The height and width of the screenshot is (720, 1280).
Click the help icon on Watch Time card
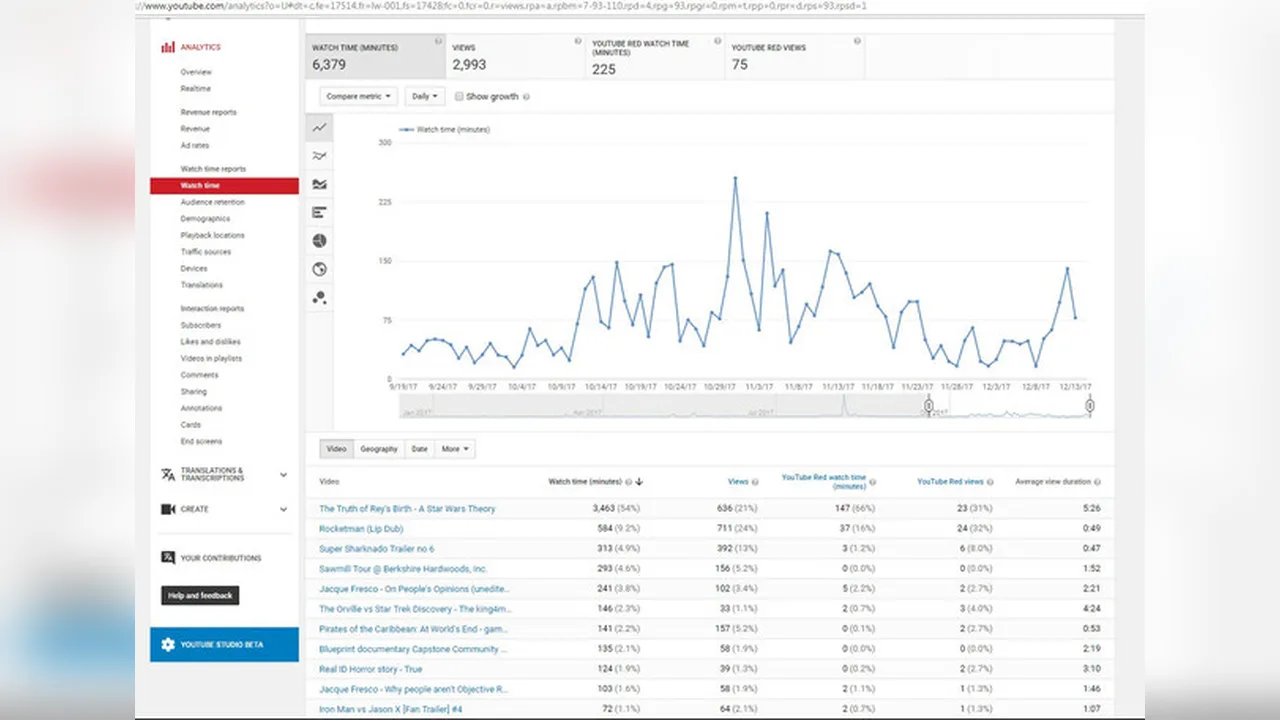[x=438, y=42]
